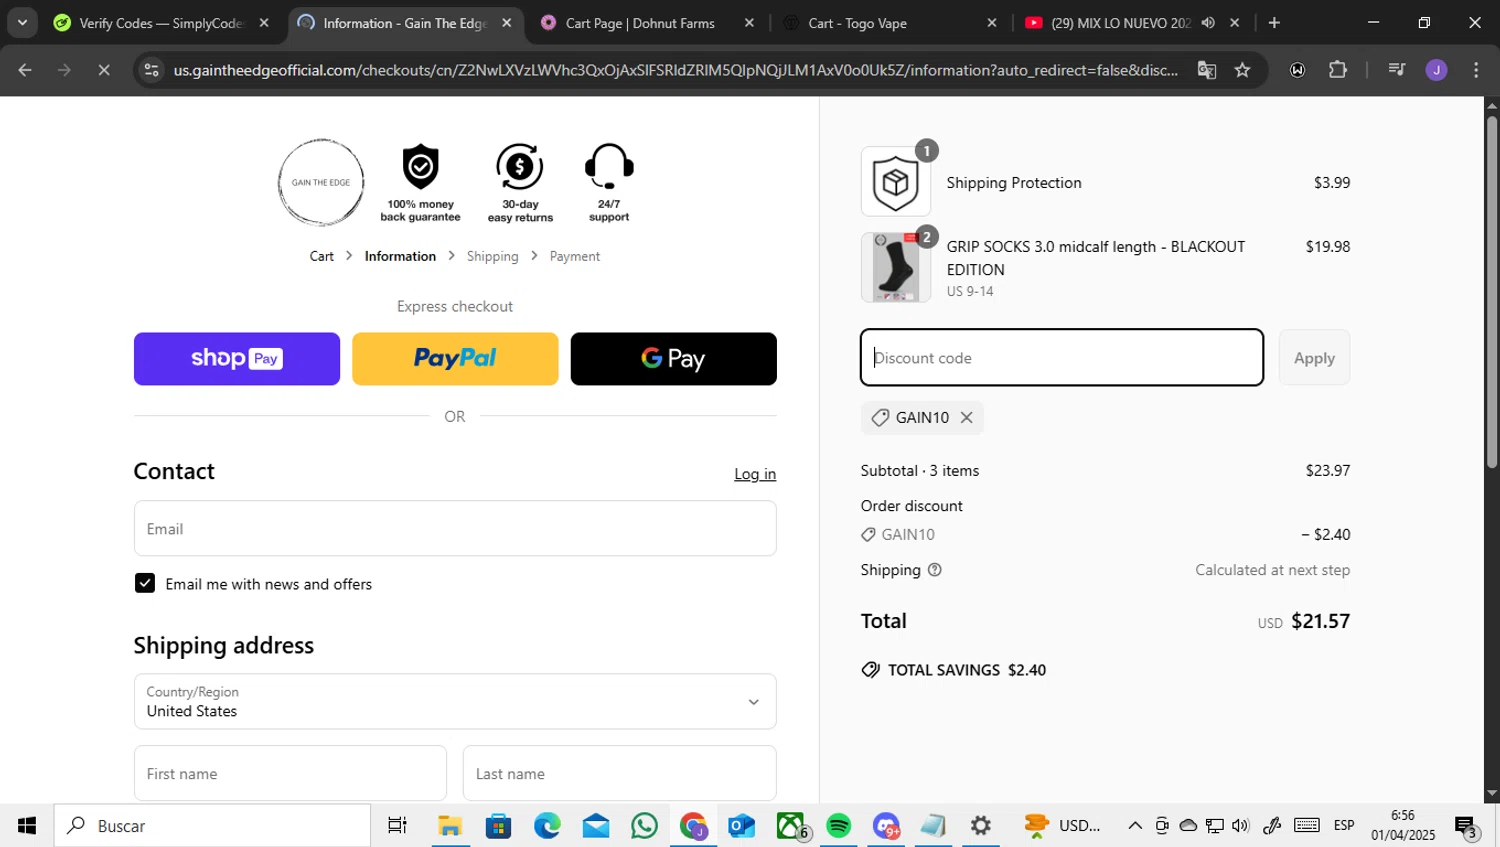This screenshot has width=1500, height=847.
Task: Click the Apply discount button
Action: (1314, 358)
